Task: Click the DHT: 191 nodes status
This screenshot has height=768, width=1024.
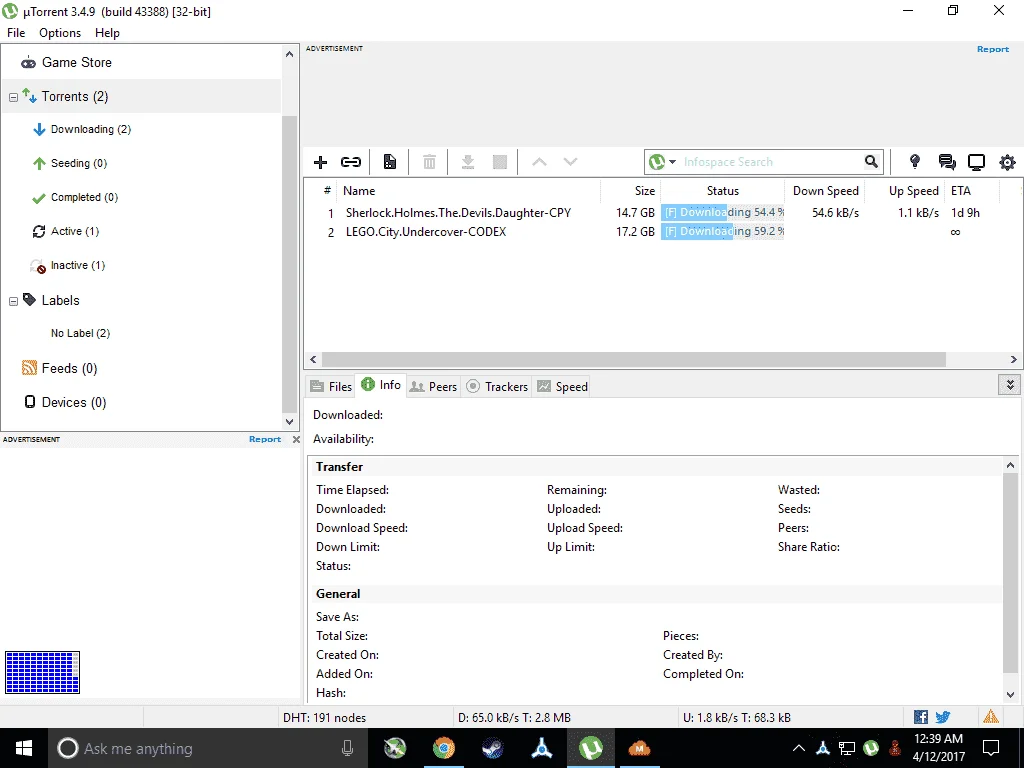Action: pos(325,718)
